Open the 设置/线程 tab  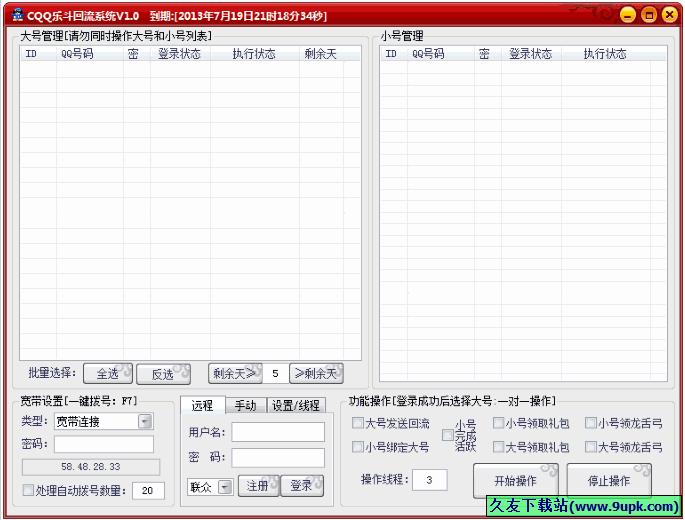point(296,406)
